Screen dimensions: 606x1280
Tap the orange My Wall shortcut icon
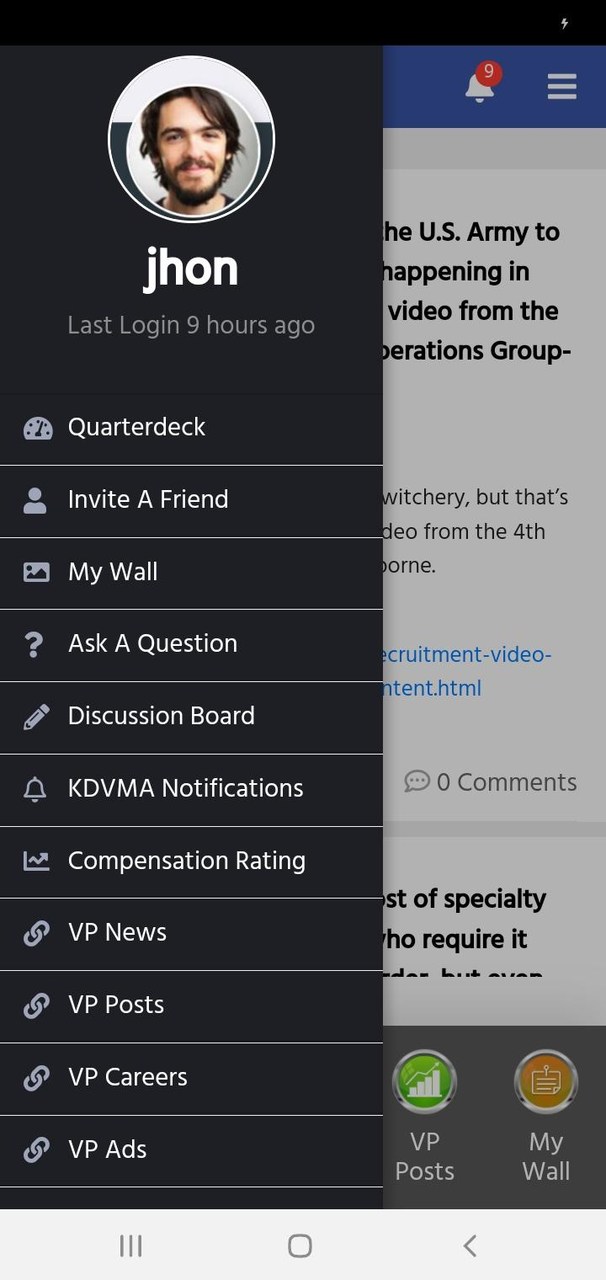point(546,1080)
